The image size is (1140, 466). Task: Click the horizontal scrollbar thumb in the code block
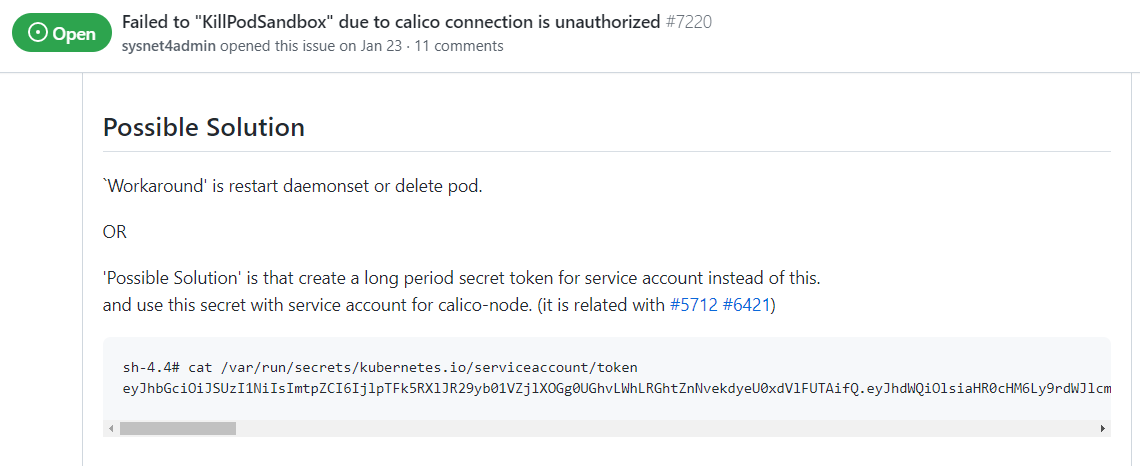pyautogui.click(x=178, y=429)
